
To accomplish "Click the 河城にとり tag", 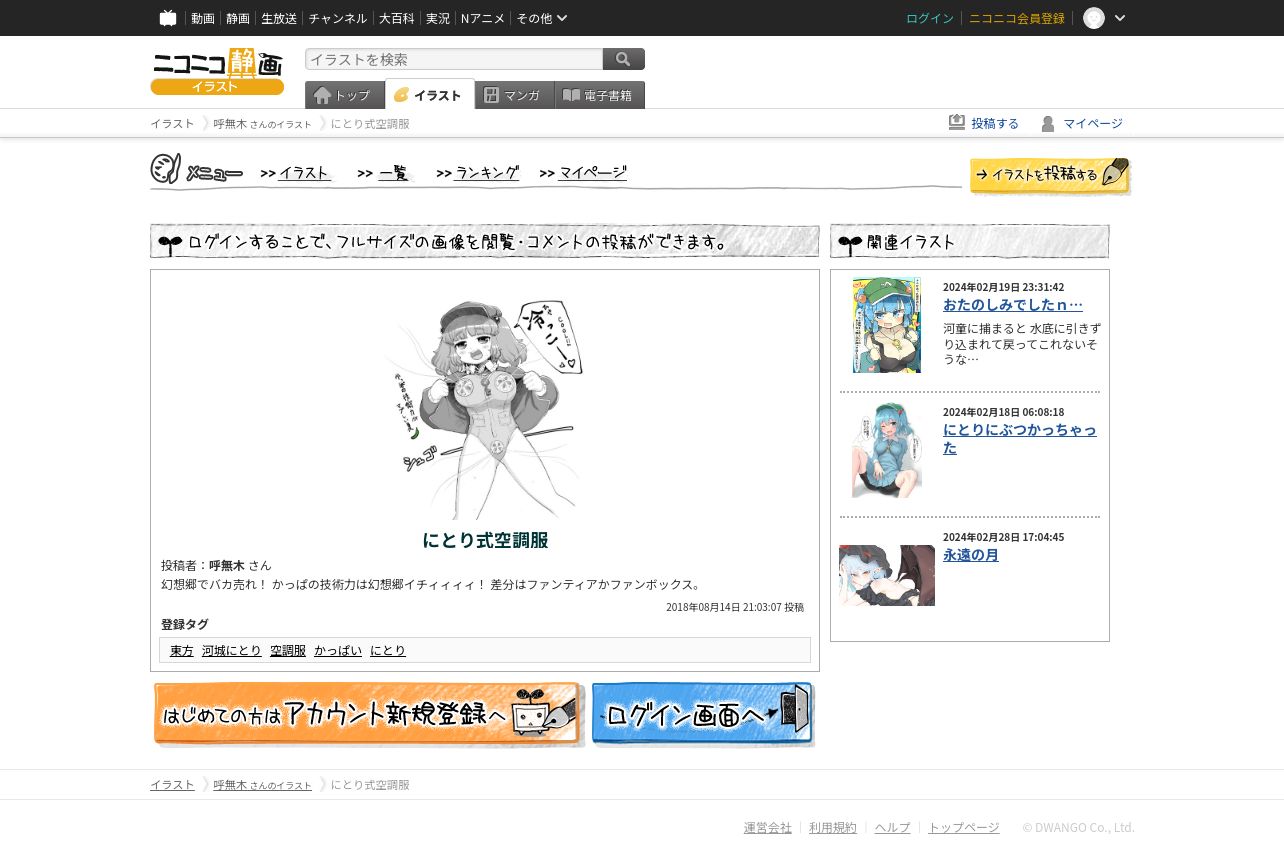I will pyautogui.click(x=232, y=651).
